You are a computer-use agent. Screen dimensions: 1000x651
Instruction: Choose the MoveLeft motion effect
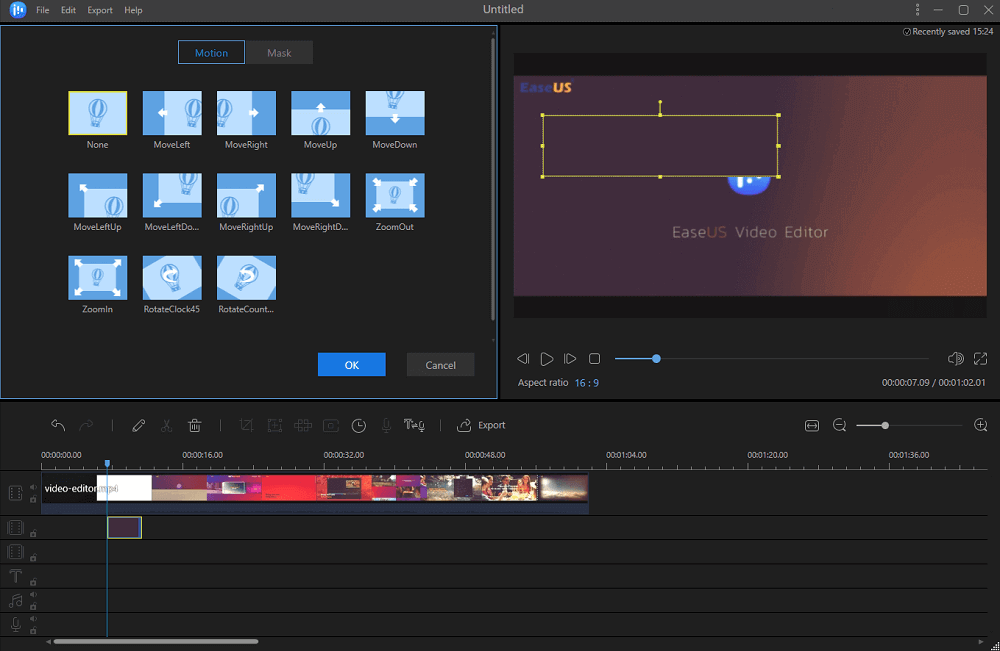point(171,112)
